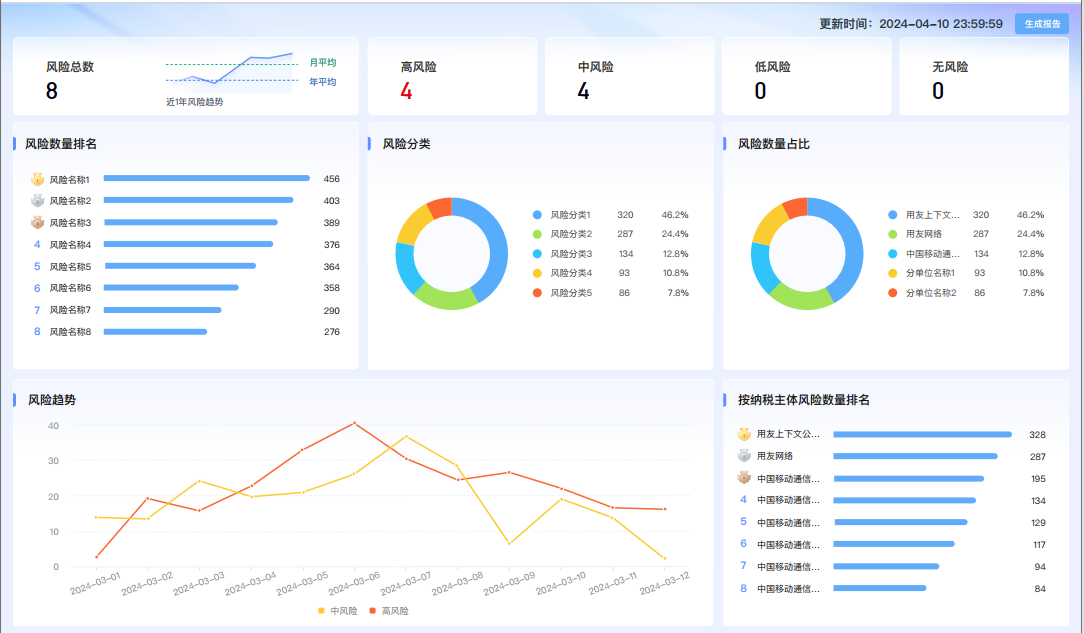The image size is (1084, 633).
Task: Open the 低风险 summary card showing 0
Action: coord(806,77)
